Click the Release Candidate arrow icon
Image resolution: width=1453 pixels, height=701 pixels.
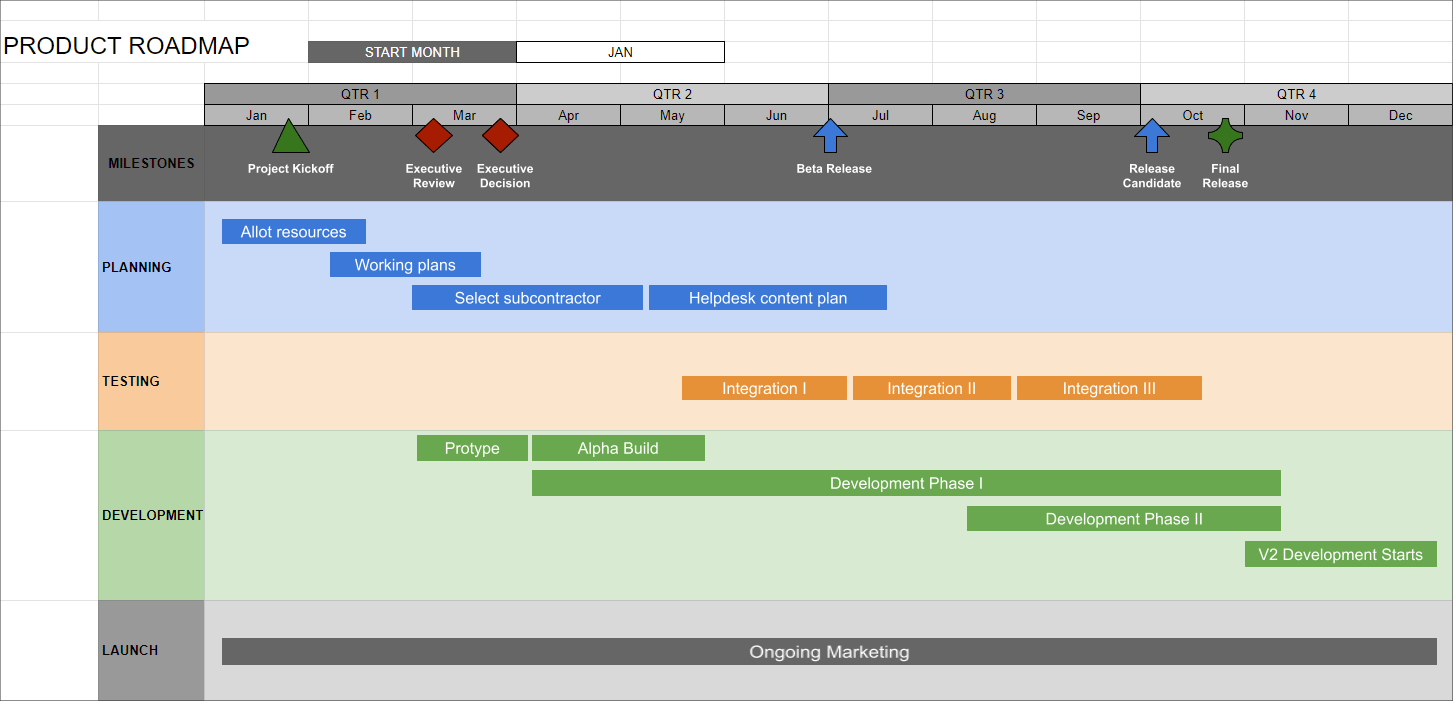[1152, 136]
